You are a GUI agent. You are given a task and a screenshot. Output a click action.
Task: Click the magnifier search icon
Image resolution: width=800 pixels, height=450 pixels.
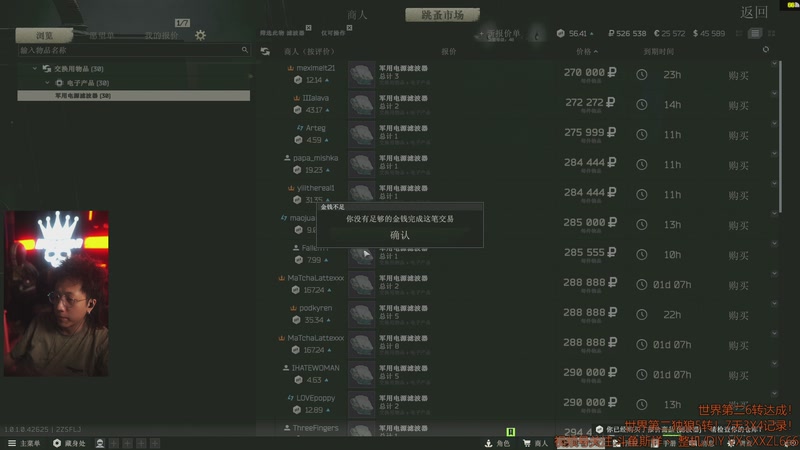coord(245,49)
